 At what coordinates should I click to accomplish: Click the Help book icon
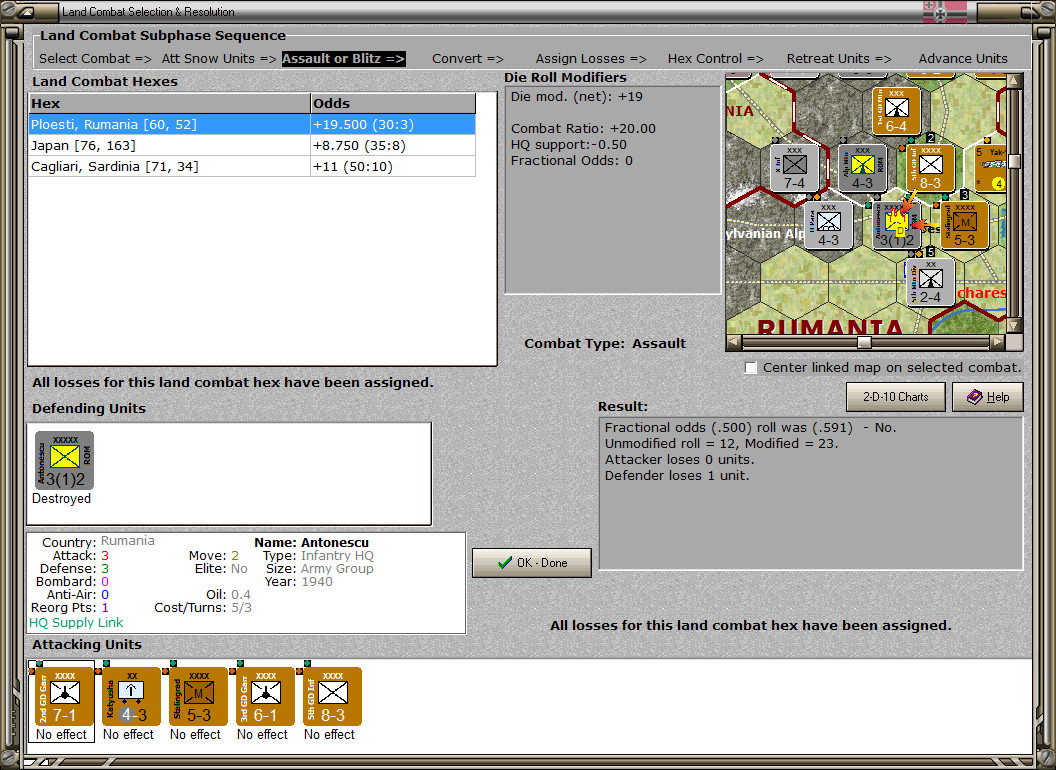click(x=975, y=397)
